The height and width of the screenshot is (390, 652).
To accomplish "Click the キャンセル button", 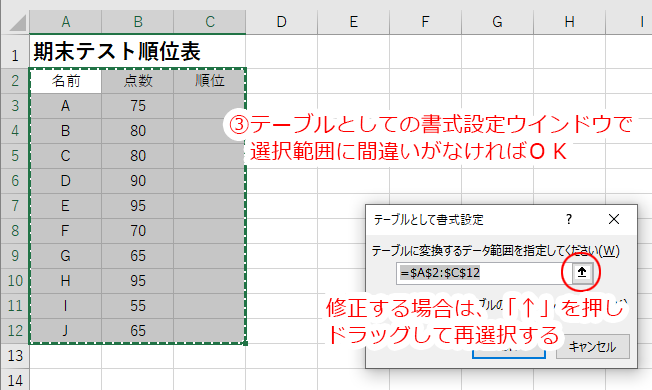I will pyautogui.click(x=593, y=347).
